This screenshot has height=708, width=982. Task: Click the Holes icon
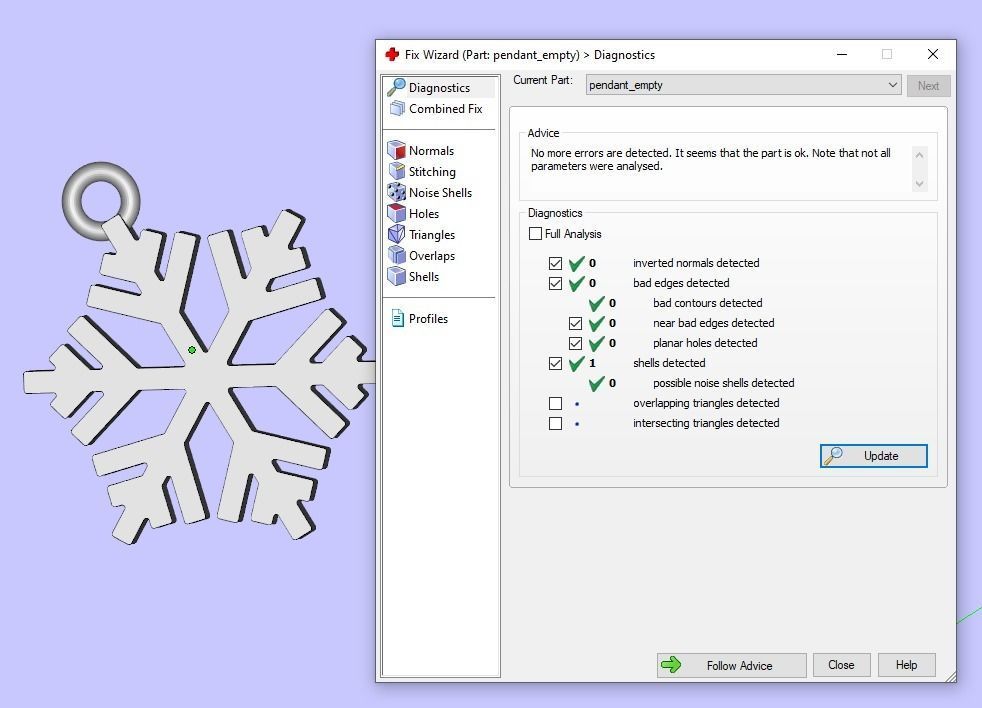(396, 213)
